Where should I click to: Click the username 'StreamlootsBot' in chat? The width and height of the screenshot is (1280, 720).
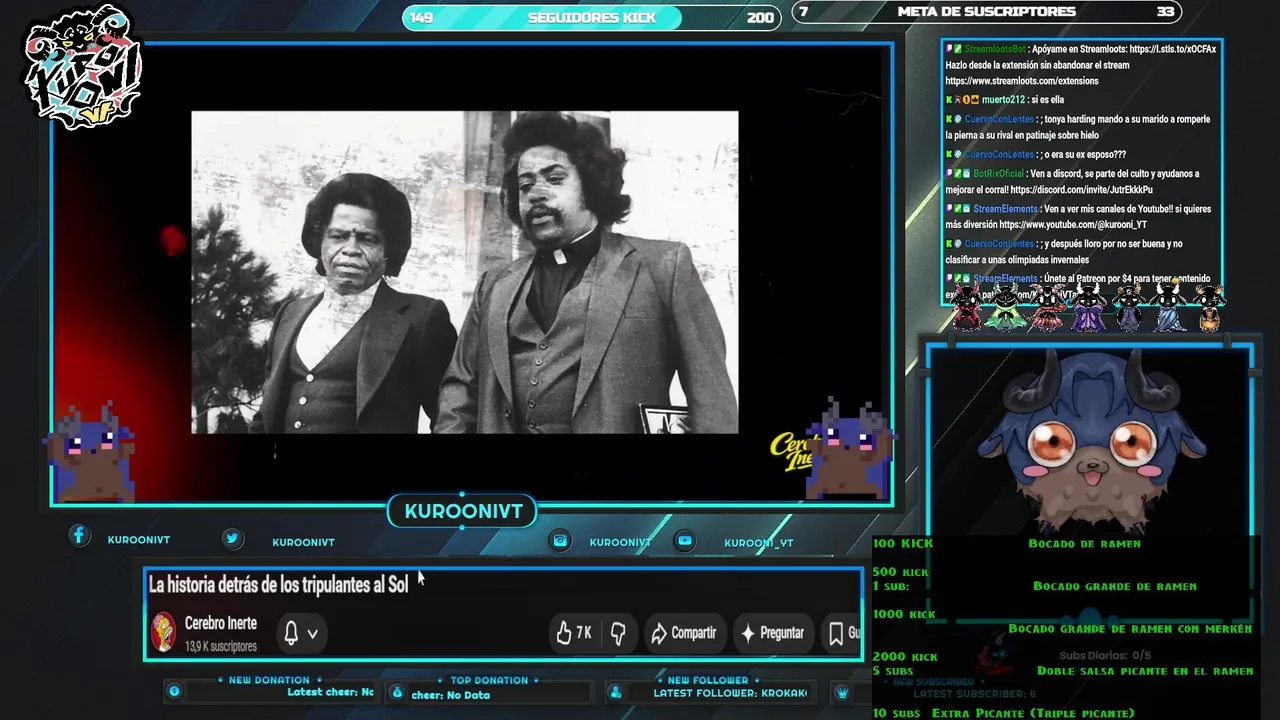pyautogui.click(x=994, y=49)
